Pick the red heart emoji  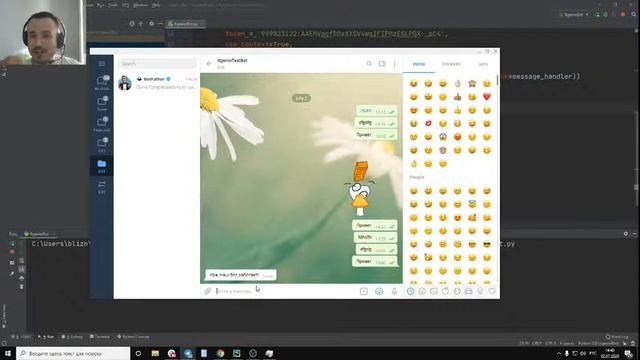pos(487,97)
